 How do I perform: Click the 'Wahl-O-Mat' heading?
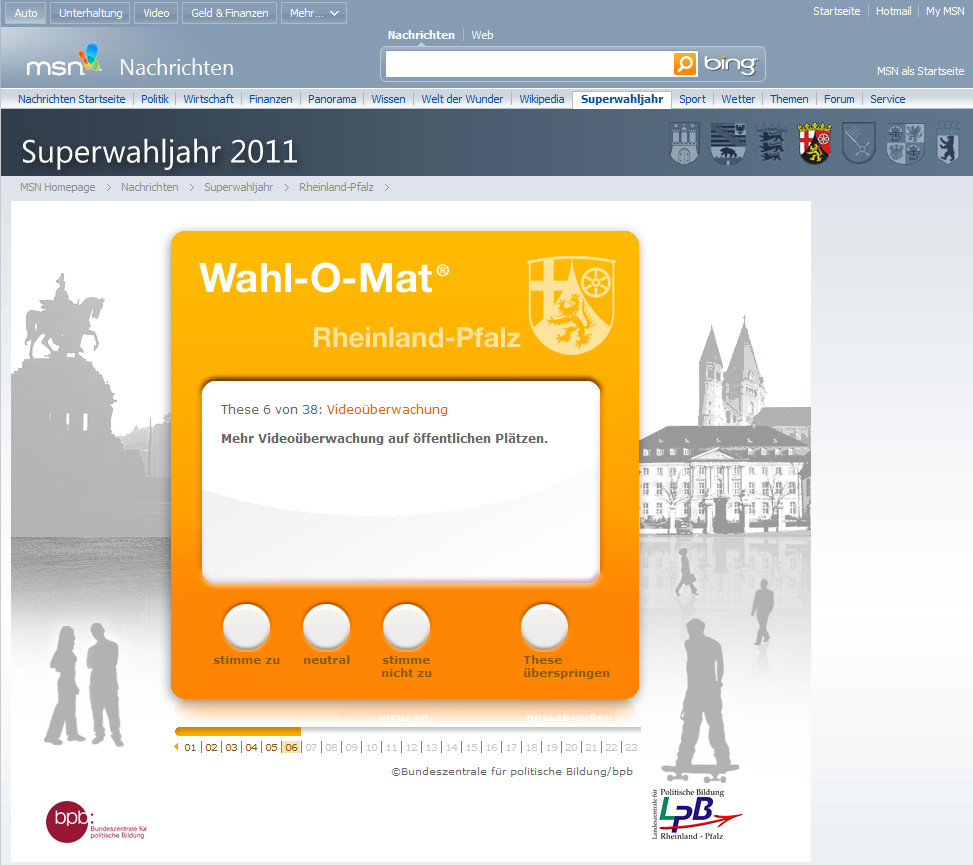(x=324, y=277)
